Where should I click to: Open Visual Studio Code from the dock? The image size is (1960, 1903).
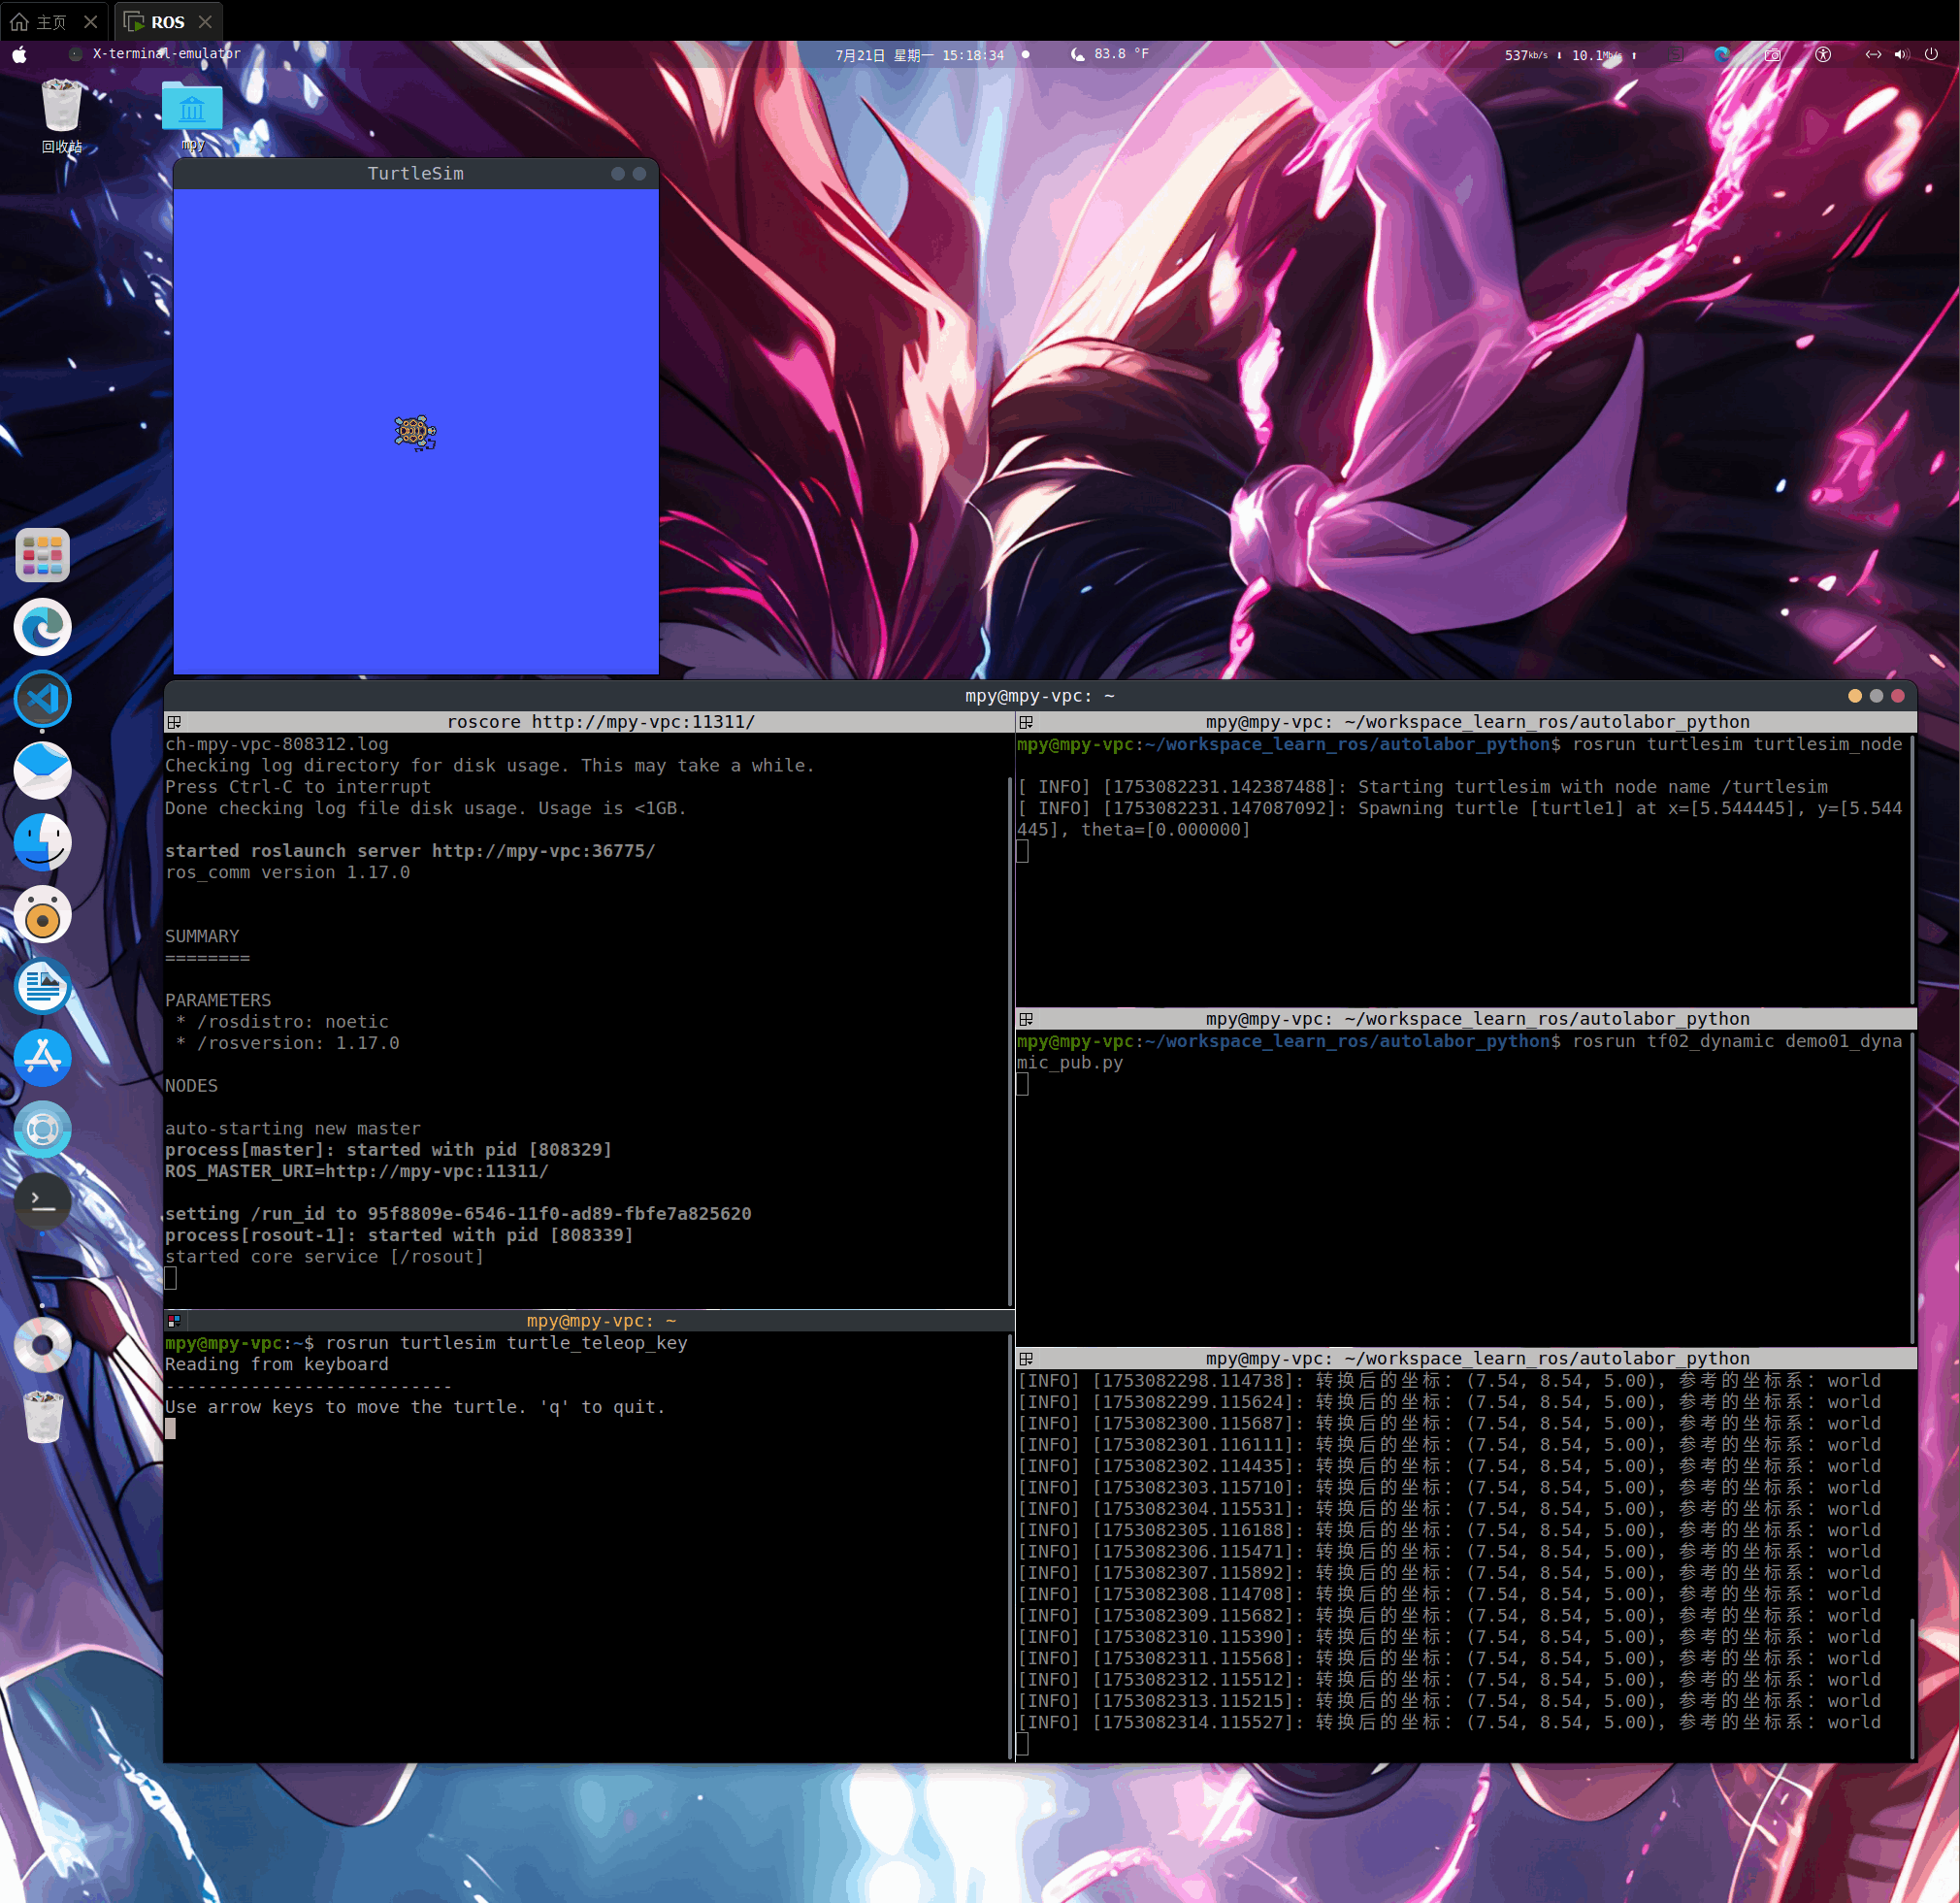[42, 698]
